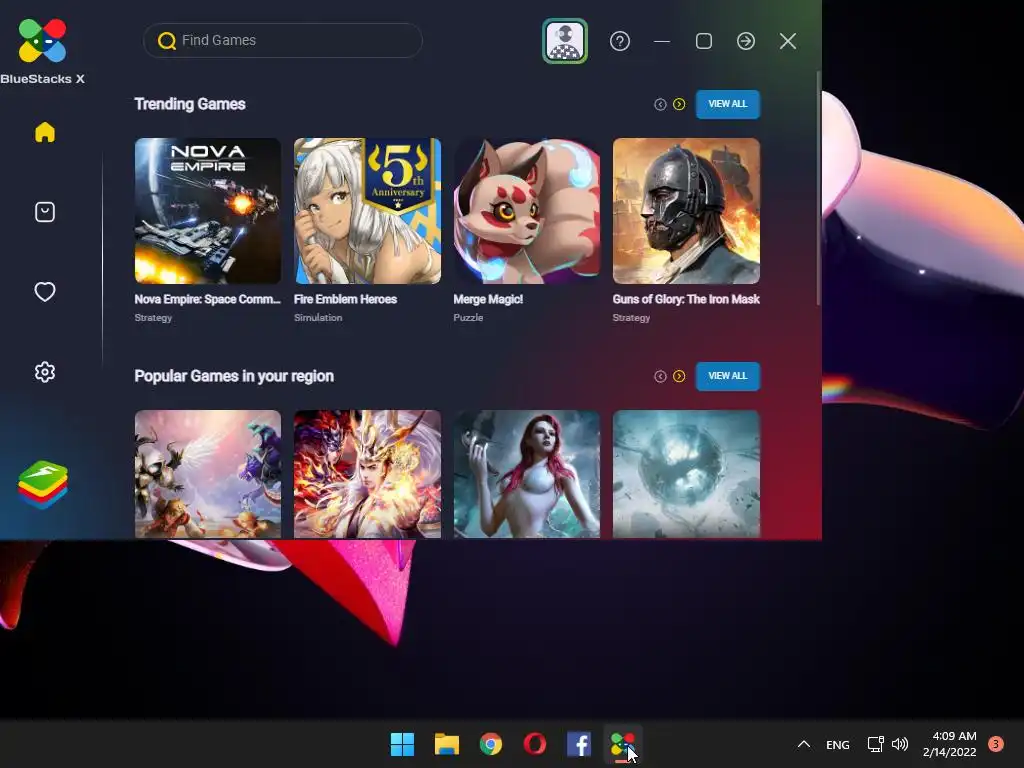Focus the Find Games search field
Image resolution: width=1024 pixels, height=768 pixels.
283,40
